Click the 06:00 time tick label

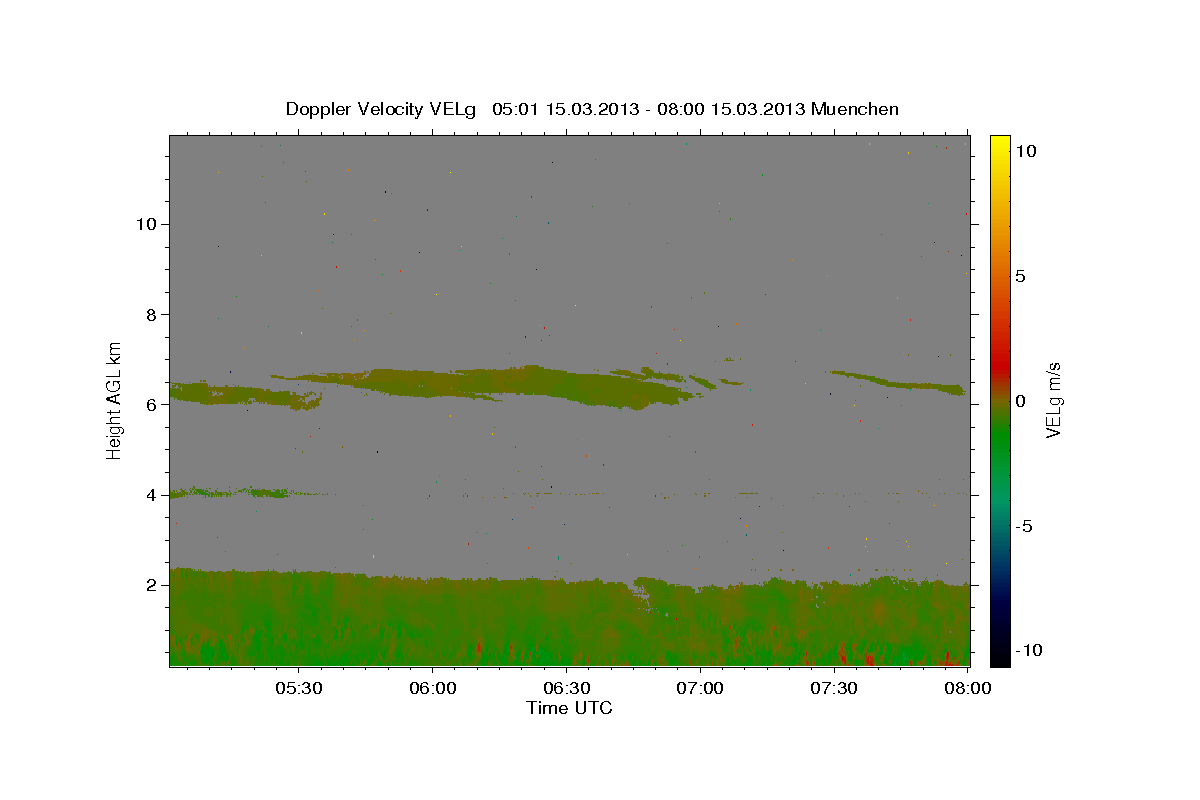[432, 689]
